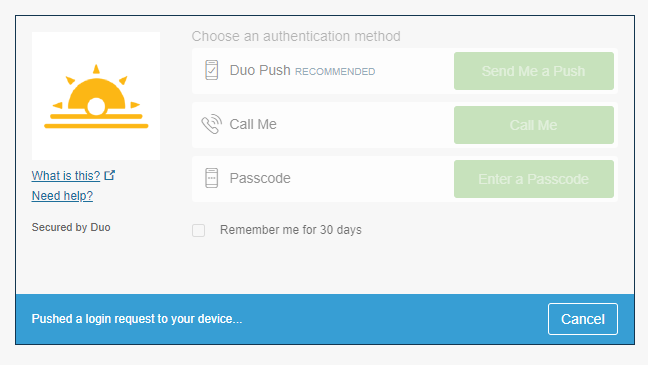
Task: Click the "RECOMMENDED" tag next to Duo Push
Action: (x=335, y=72)
